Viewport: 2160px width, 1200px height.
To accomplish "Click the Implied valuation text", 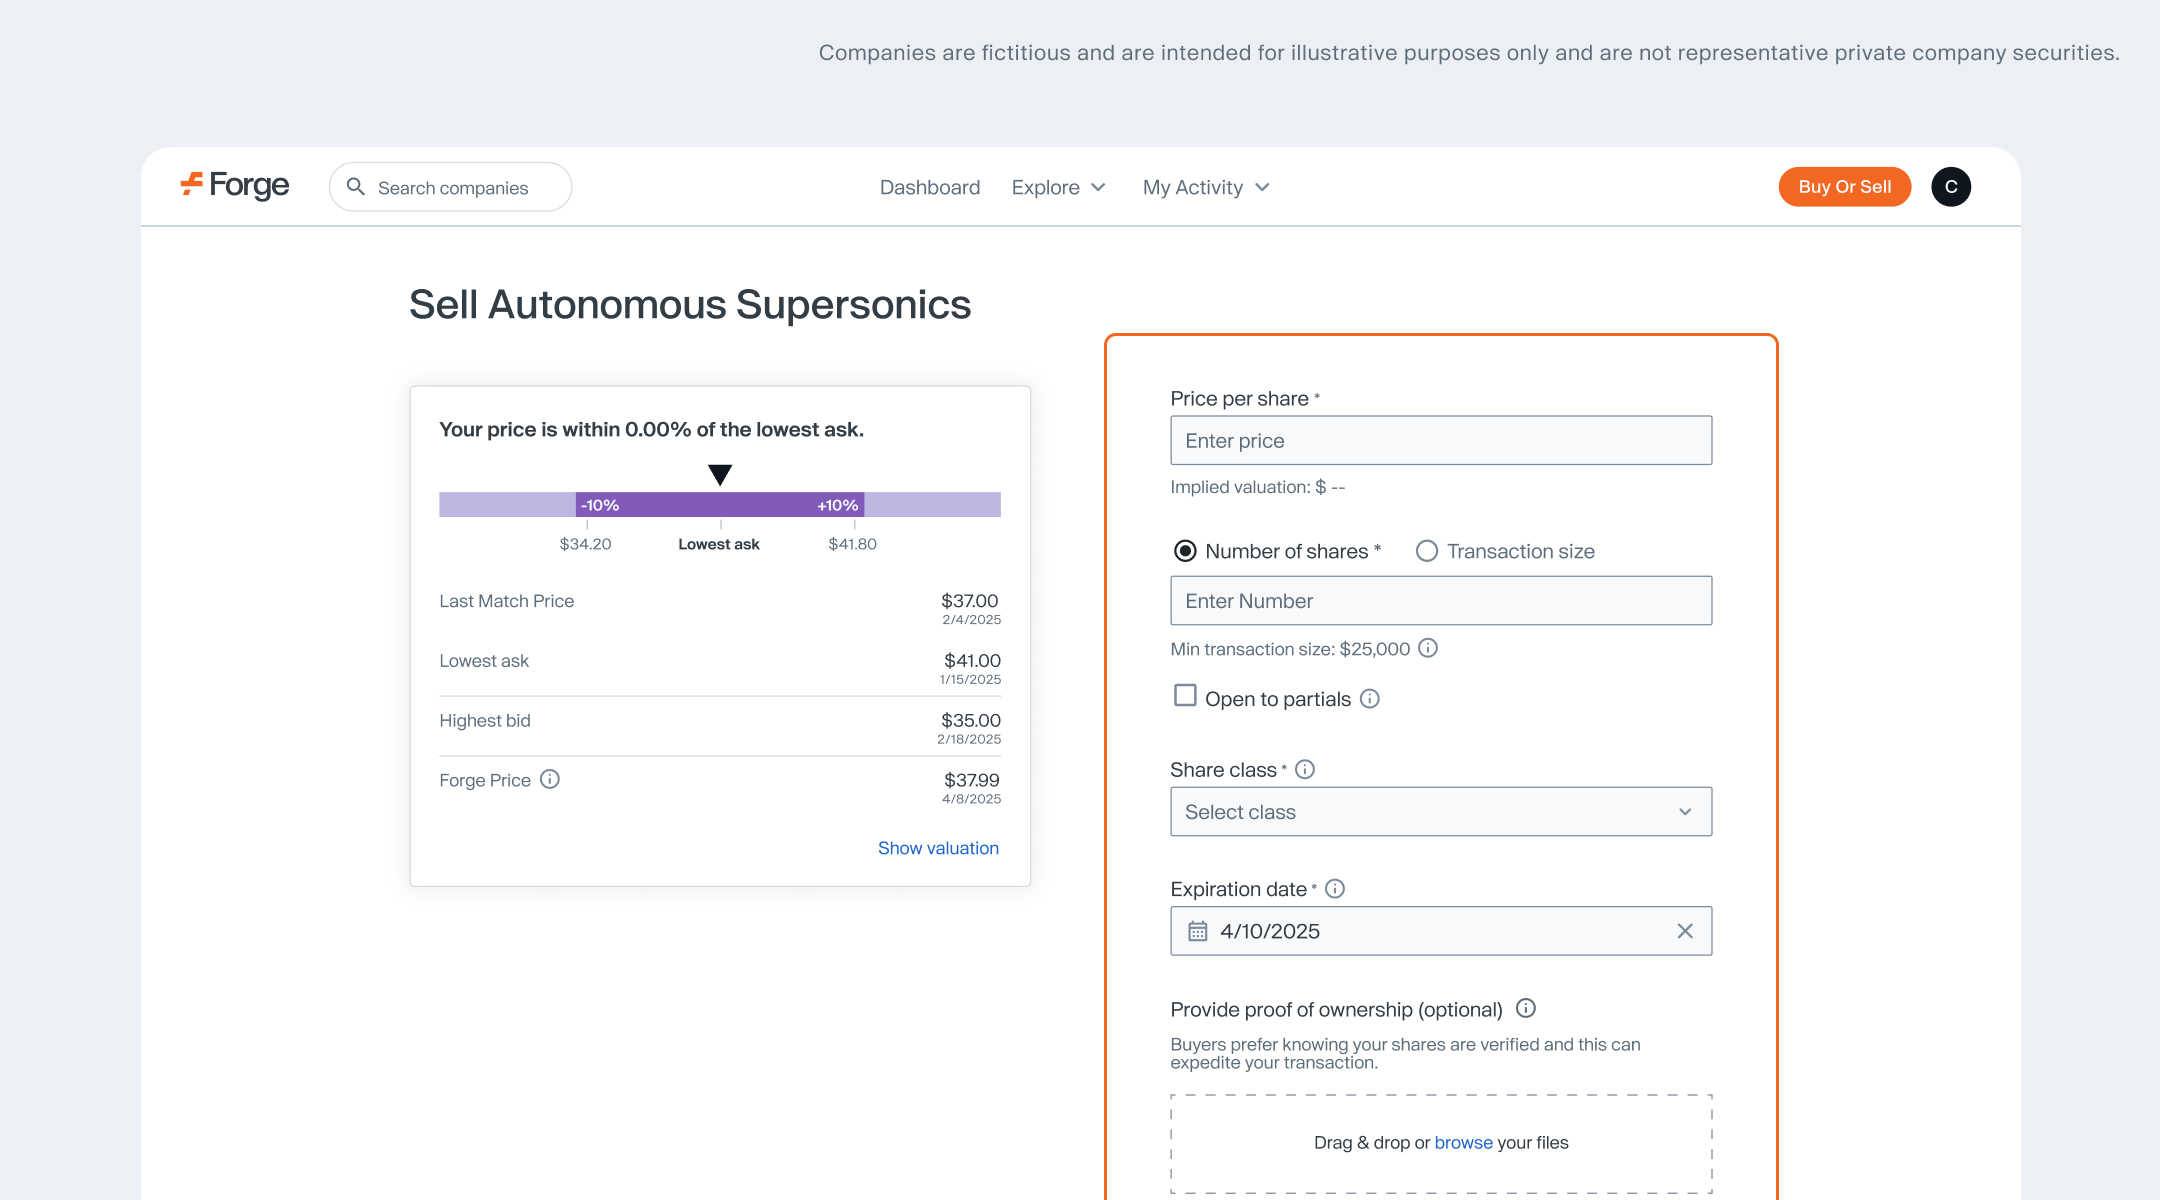I will pyautogui.click(x=1258, y=487).
